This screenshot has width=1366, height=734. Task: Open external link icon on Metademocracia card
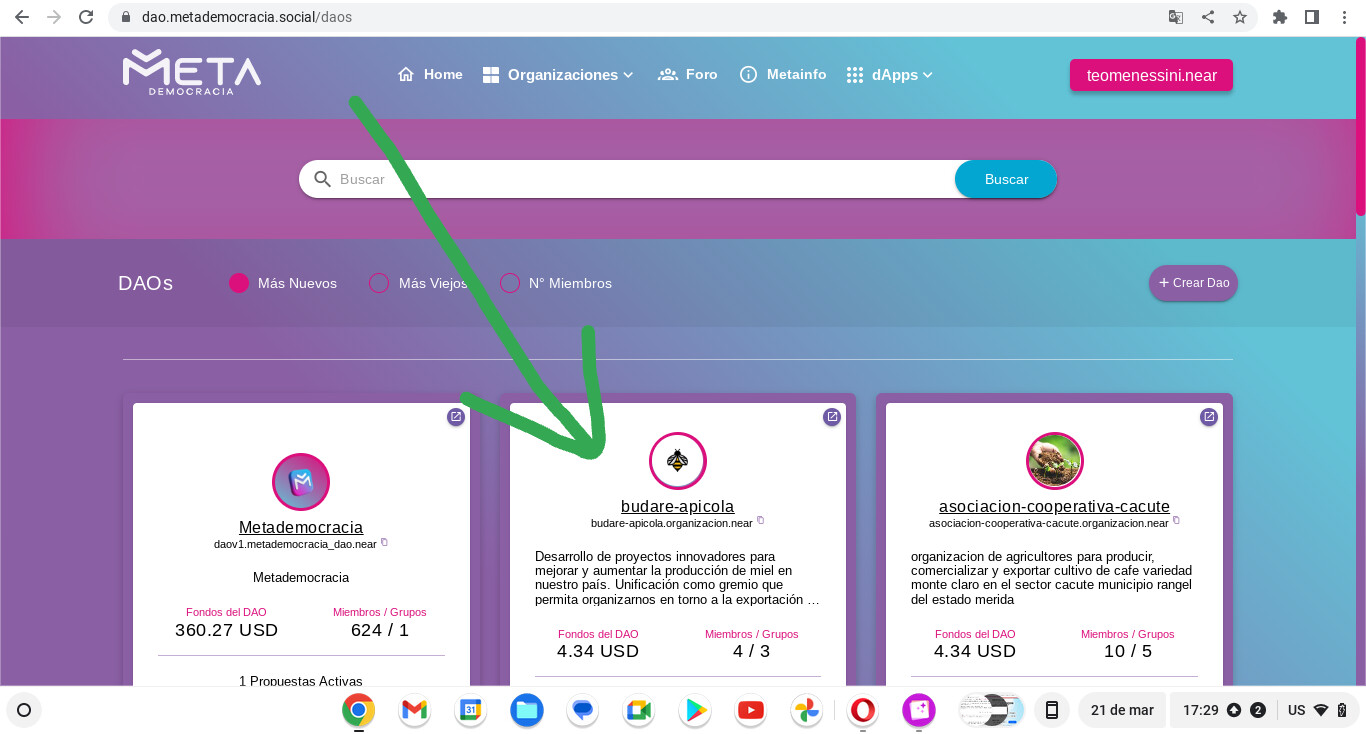tap(456, 417)
